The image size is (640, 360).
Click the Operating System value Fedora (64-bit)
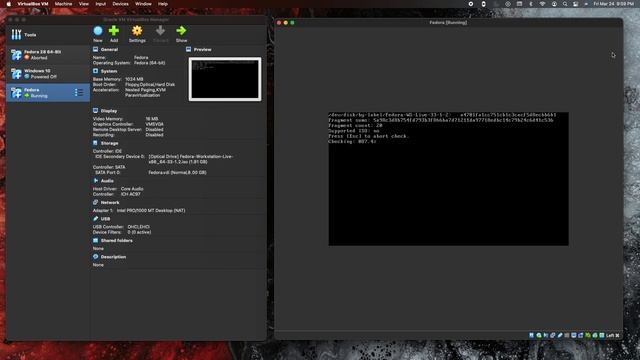click(x=149, y=63)
